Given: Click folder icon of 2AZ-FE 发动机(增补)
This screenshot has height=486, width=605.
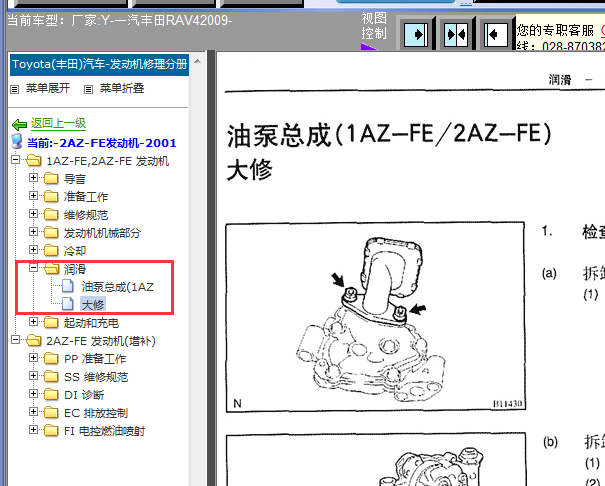Looking at the screenshot, I should coord(34,340).
